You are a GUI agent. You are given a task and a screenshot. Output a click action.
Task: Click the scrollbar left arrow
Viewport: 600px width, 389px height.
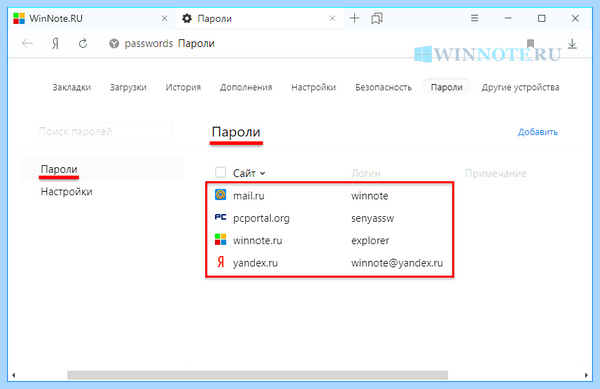tap(14, 375)
